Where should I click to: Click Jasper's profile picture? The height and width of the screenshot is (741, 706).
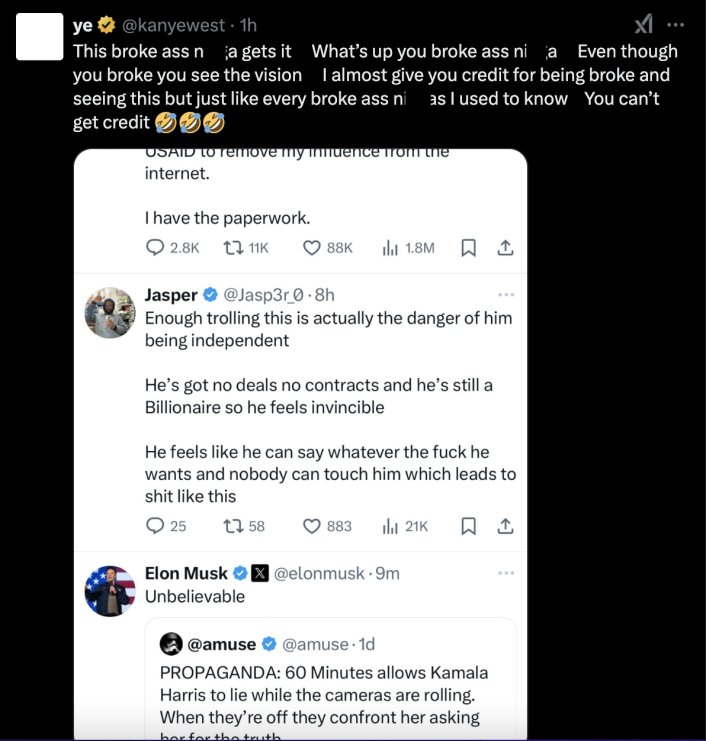(x=110, y=313)
